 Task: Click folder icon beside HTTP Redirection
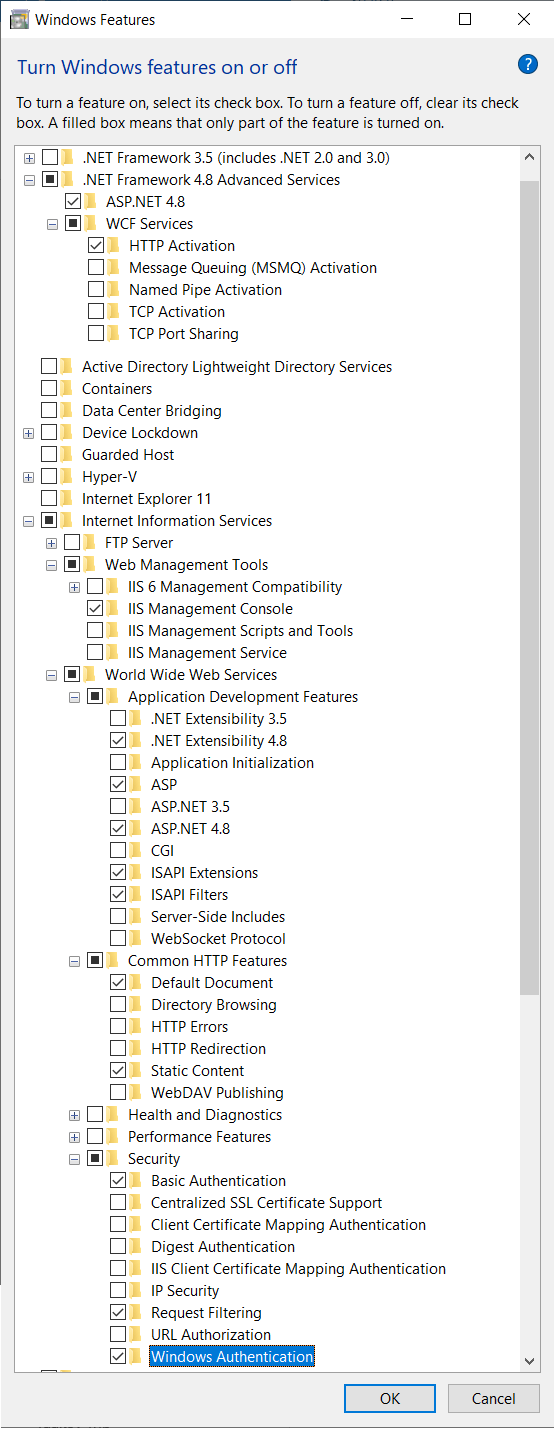click(x=137, y=1049)
